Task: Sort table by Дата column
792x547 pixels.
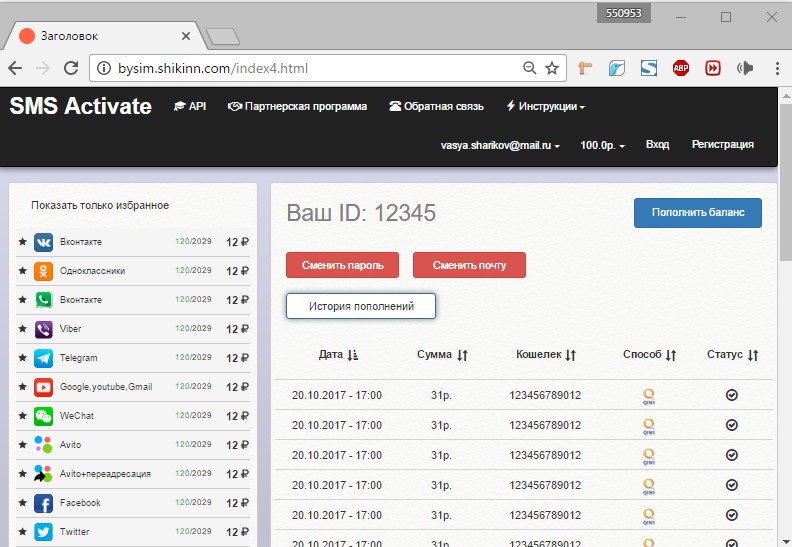Action: pos(338,355)
